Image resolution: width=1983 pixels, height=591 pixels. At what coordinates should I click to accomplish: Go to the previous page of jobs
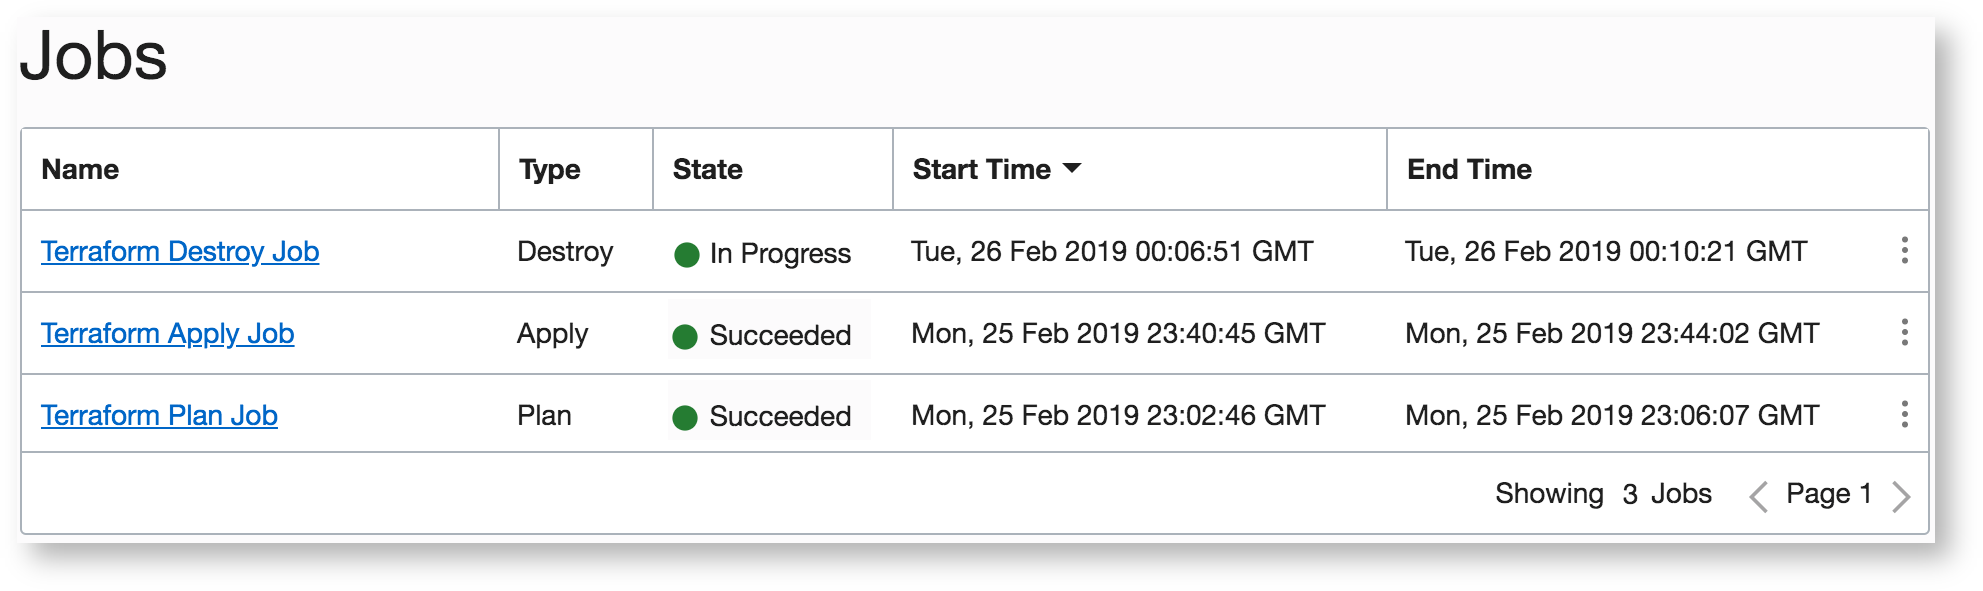coord(1758,496)
